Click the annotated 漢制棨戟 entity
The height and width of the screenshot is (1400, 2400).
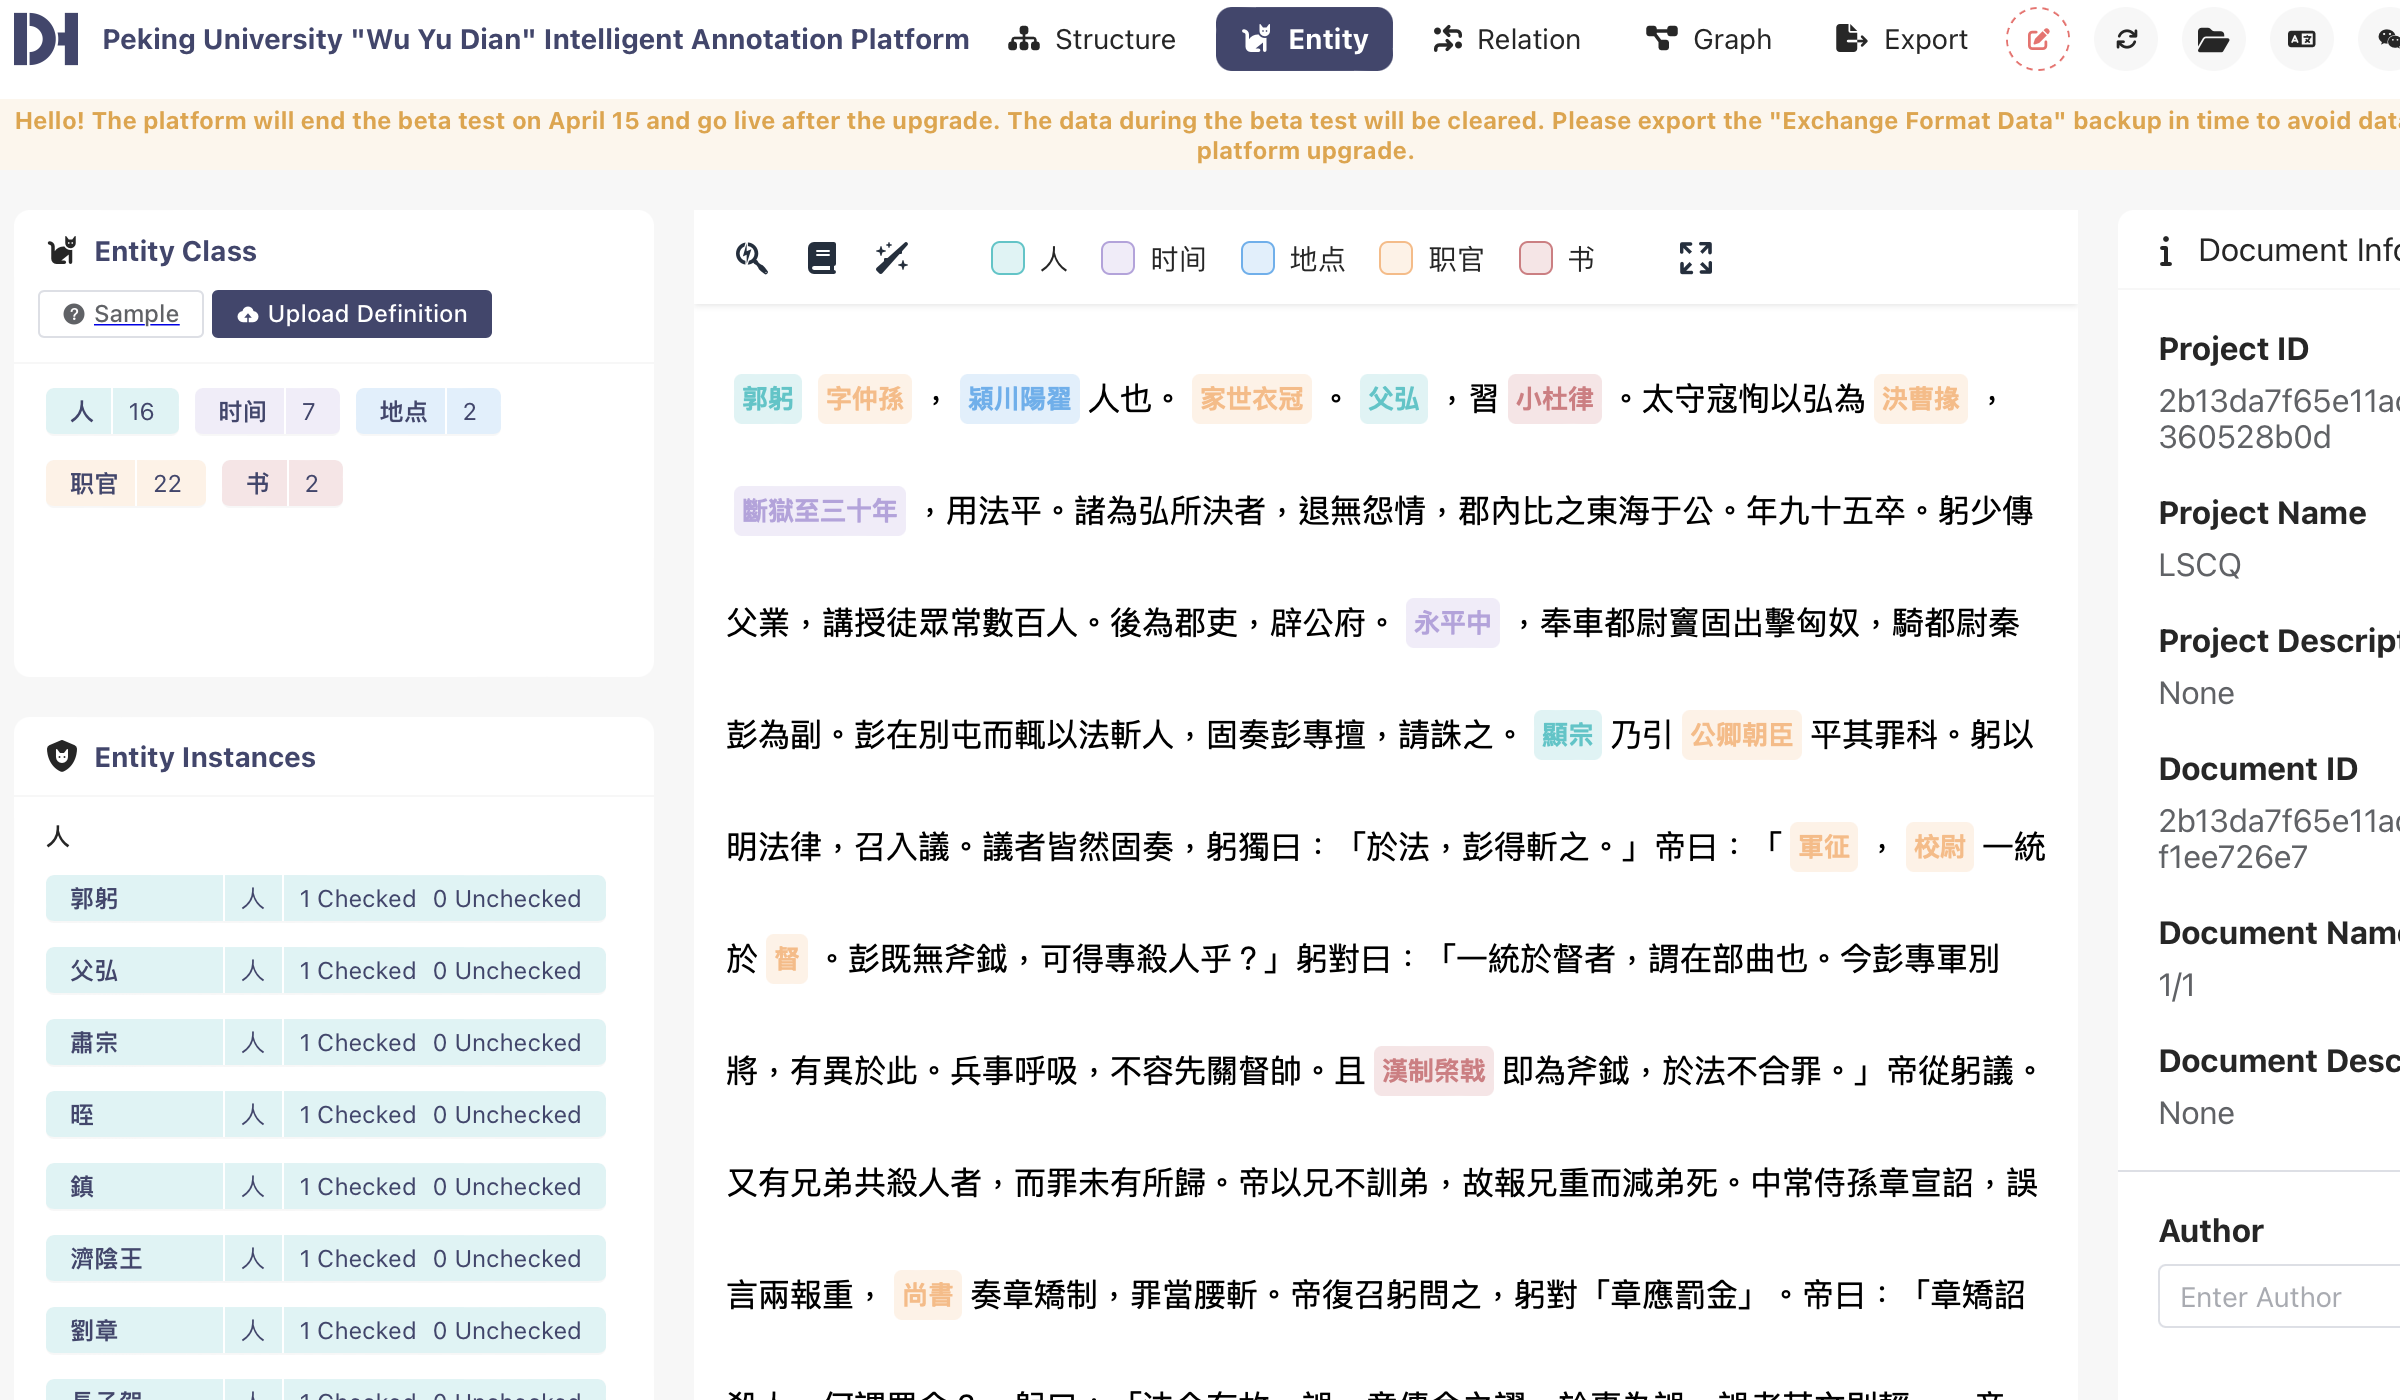[1434, 1071]
